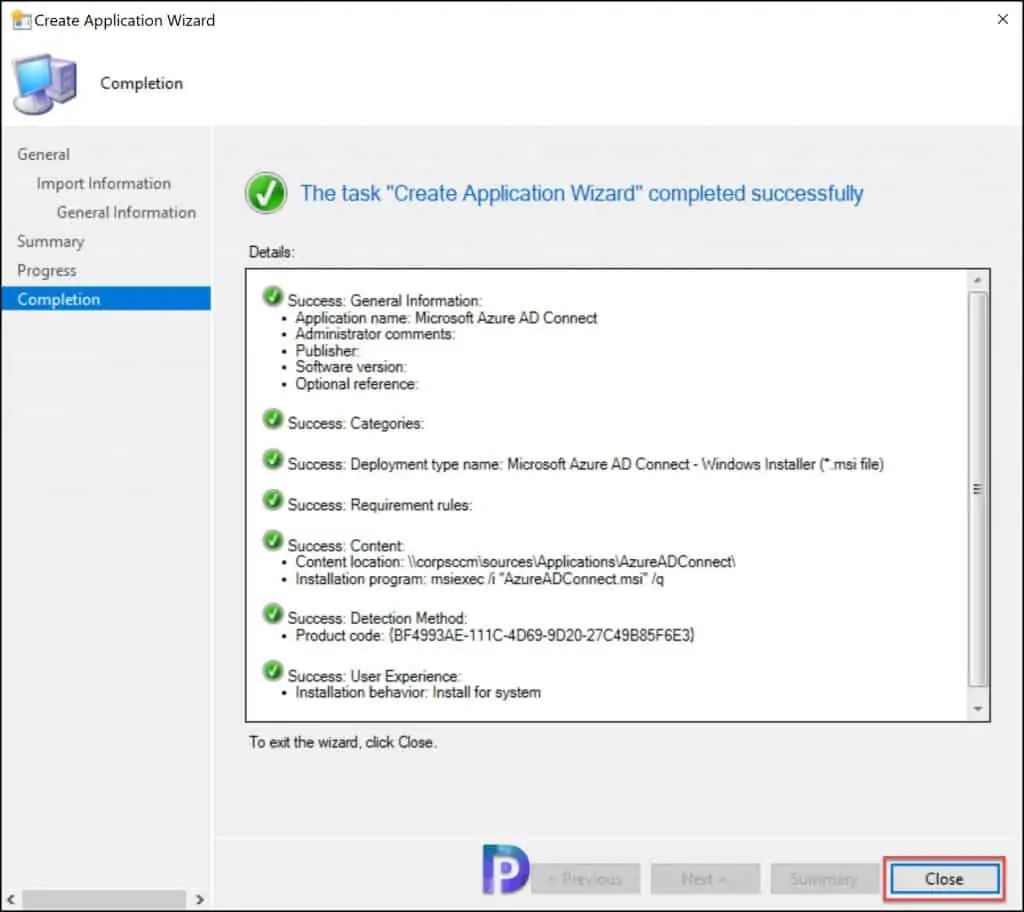The height and width of the screenshot is (912, 1024).
Task: Click the green check beside Categories
Action: (x=272, y=419)
